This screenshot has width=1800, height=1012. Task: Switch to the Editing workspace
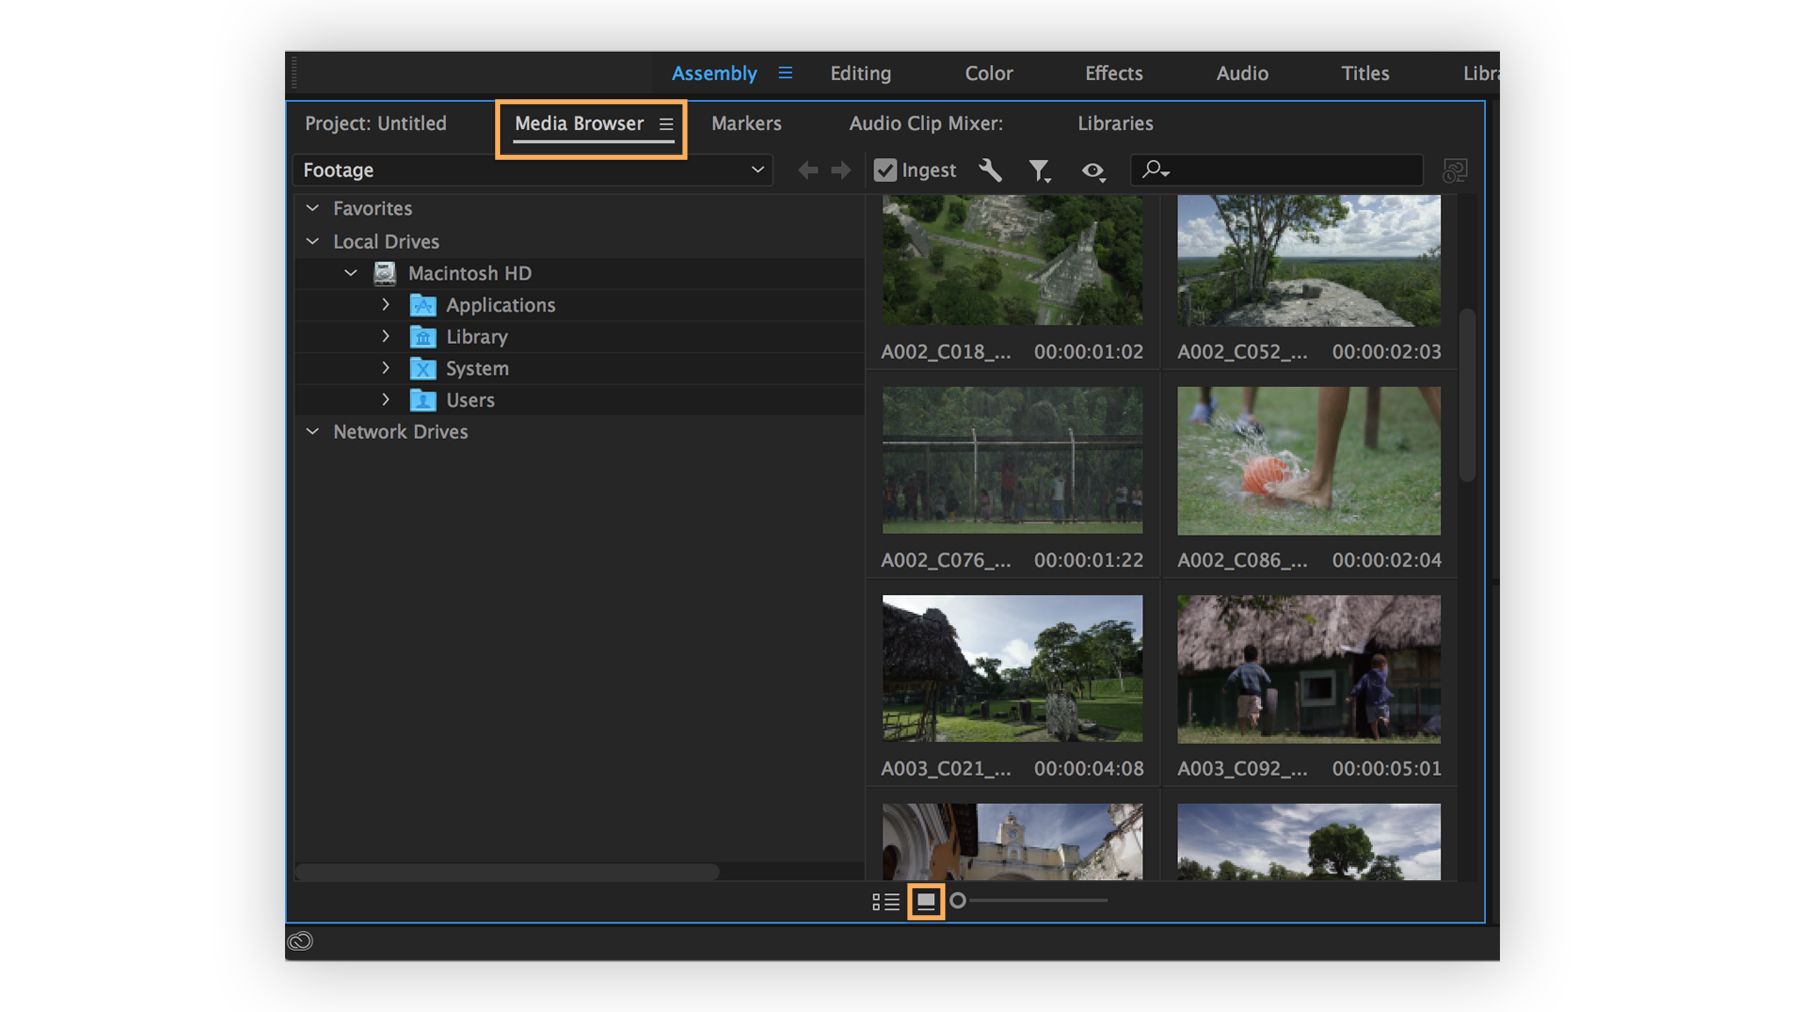pyautogui.click(x=860, y=73)
